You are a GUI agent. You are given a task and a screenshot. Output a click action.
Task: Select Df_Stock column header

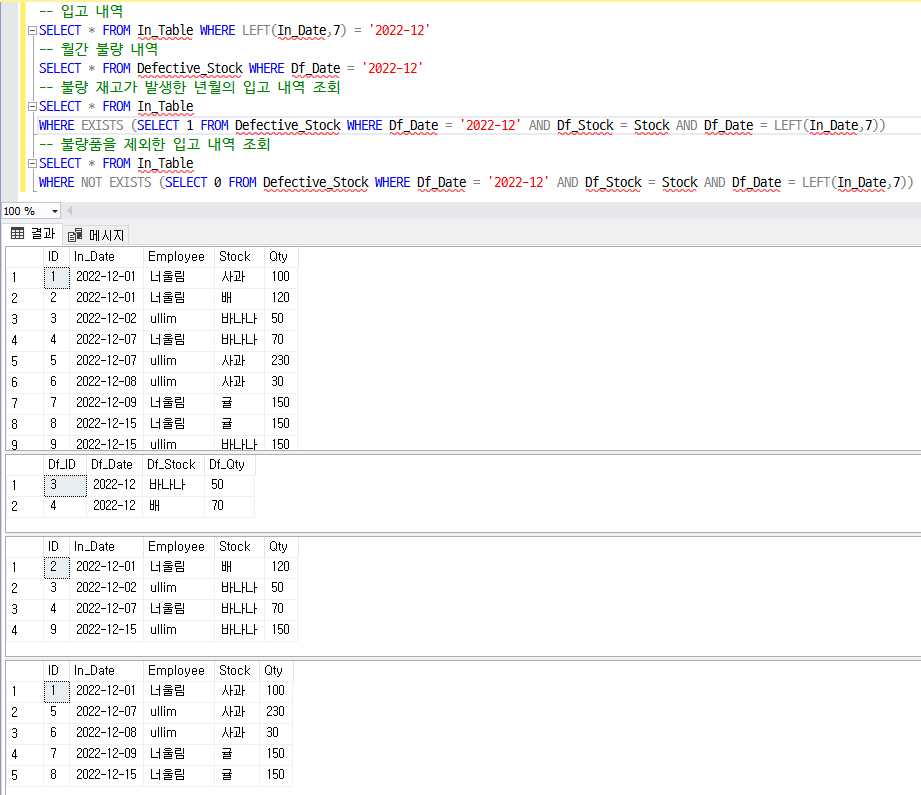[173, 465]
